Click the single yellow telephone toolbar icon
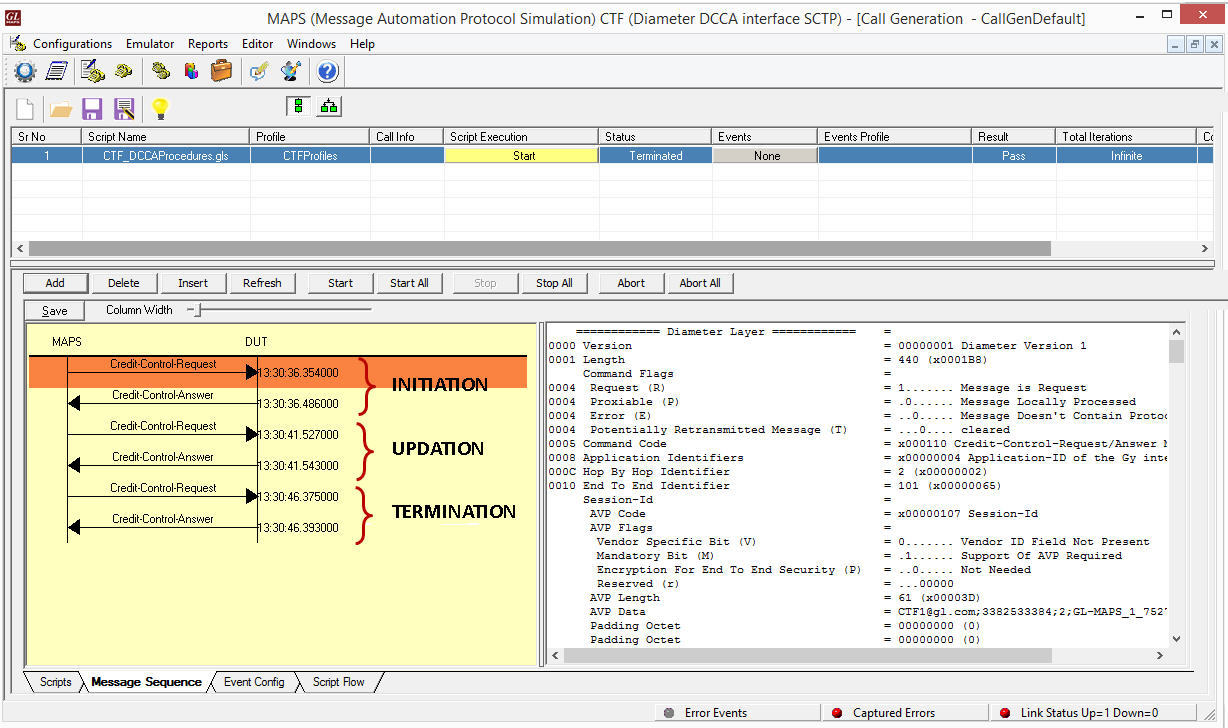Viewport: 1228px width, 728px height. 123,71
